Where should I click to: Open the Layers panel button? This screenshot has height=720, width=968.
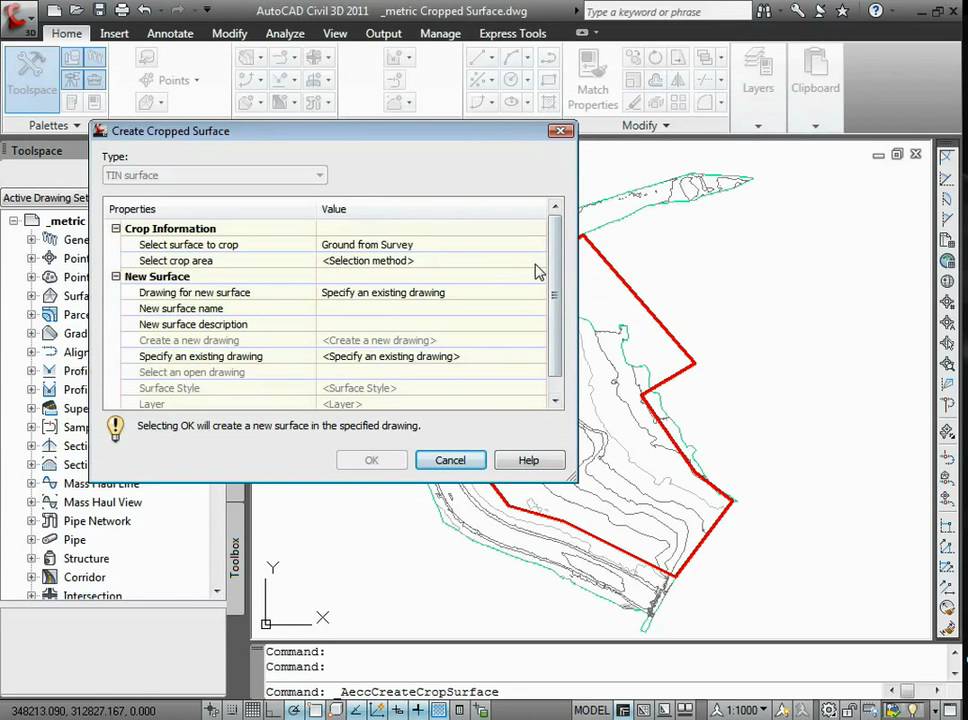click(x=758, y=71)
